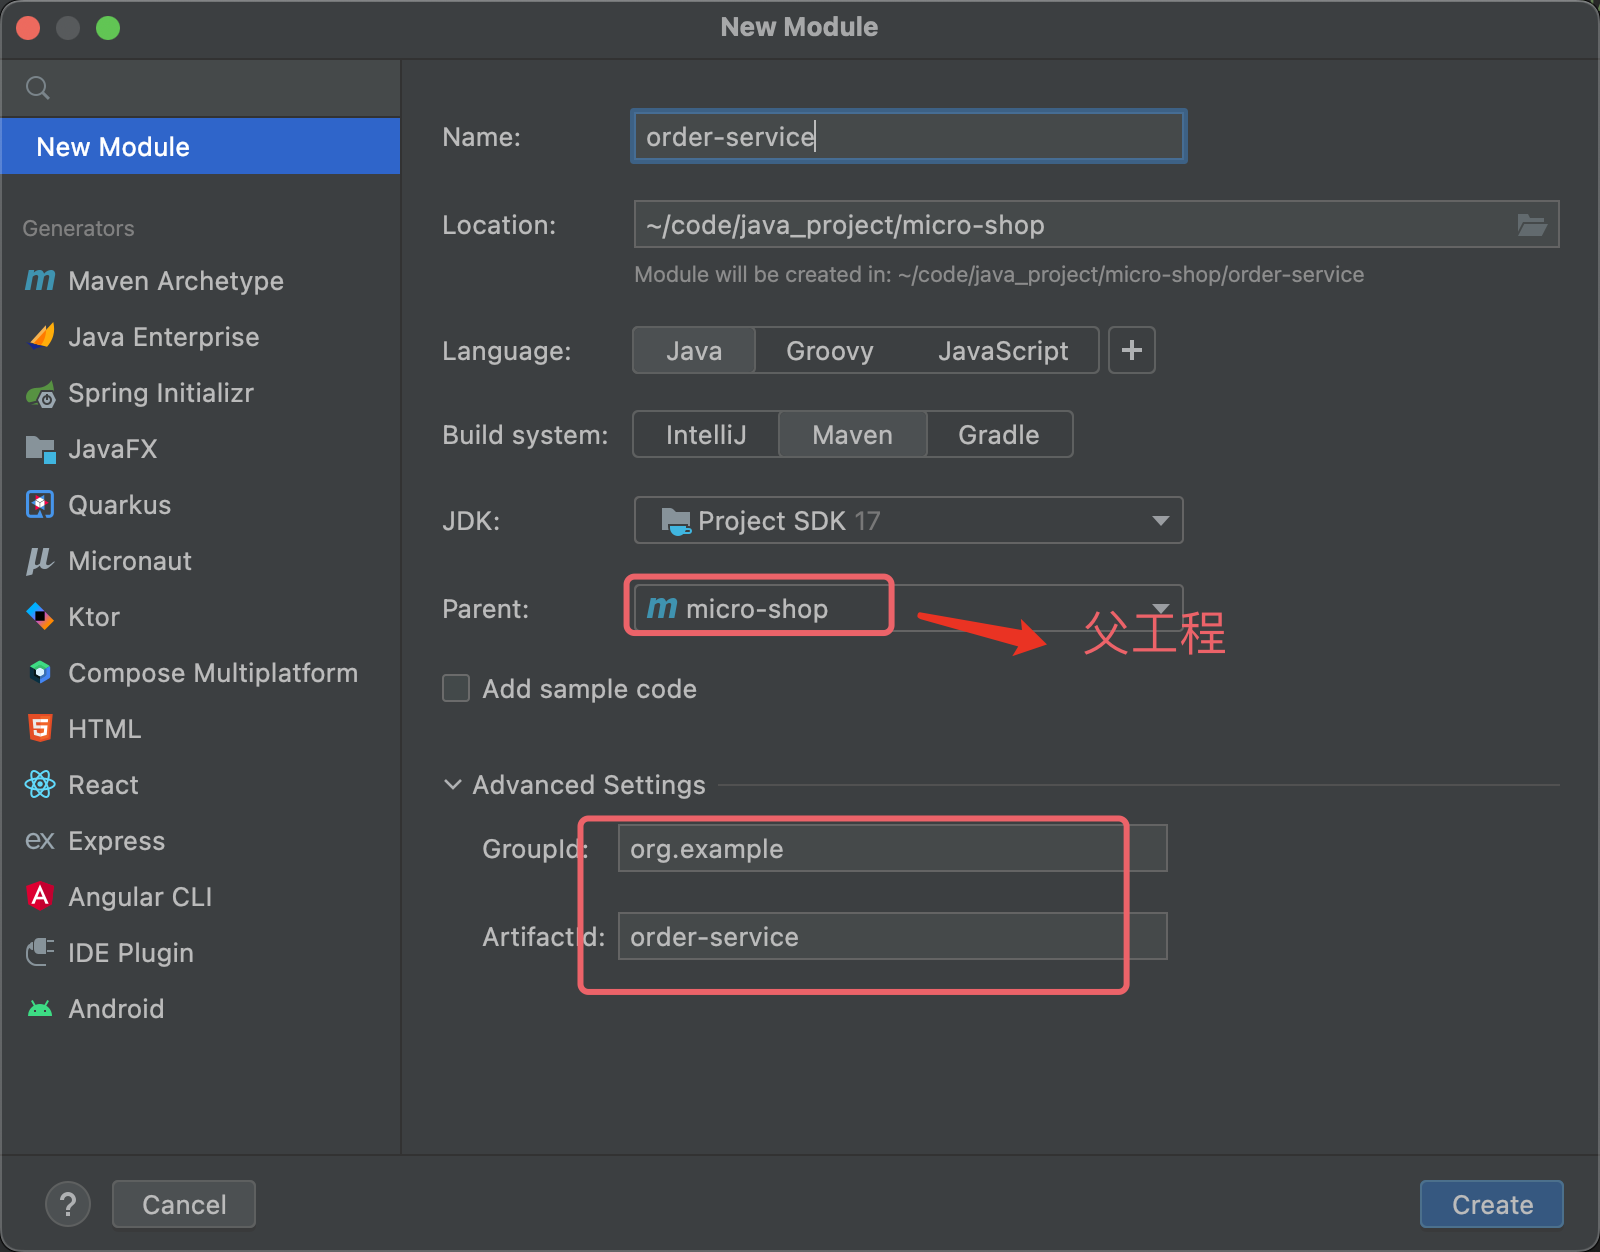
Task: Select the JavaFX generator
Action: click(x=201, y=449)
